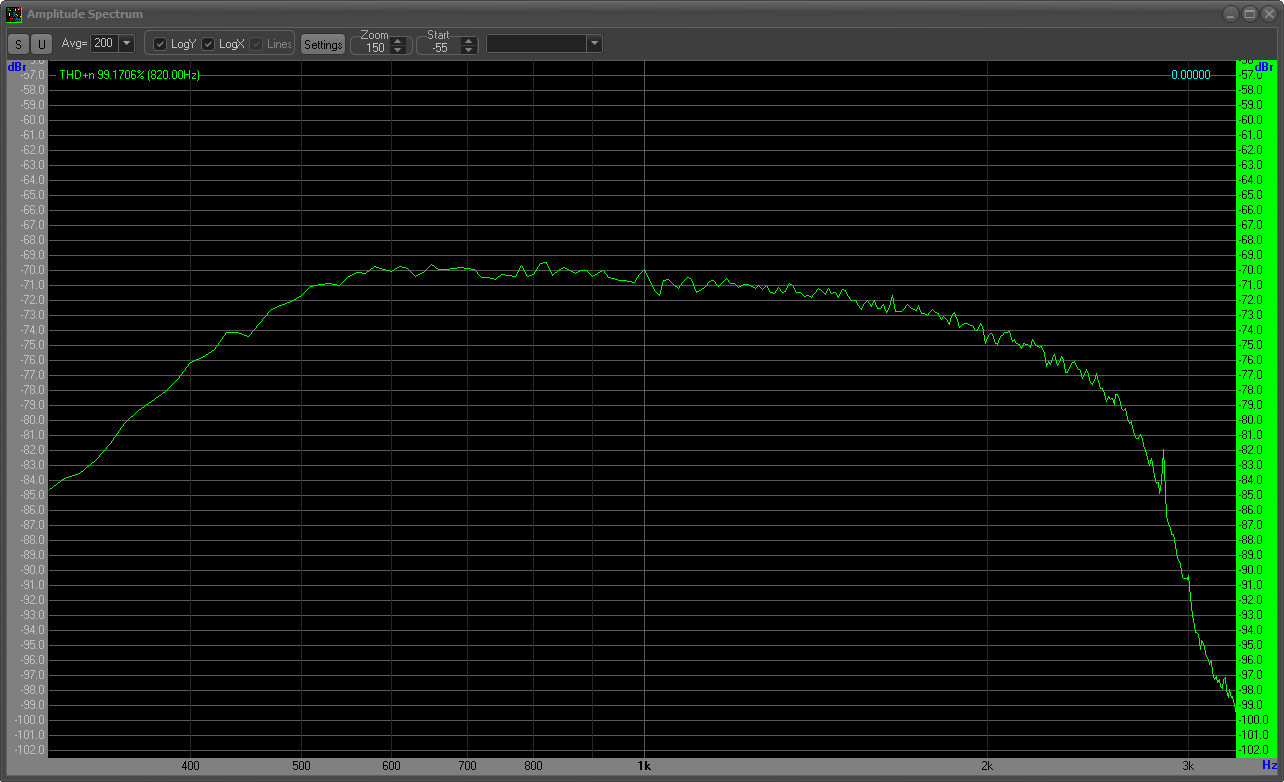Screen dimensions: 1284x782
Task: Click the dBr label on green scale
Action: coord(1270,67)
